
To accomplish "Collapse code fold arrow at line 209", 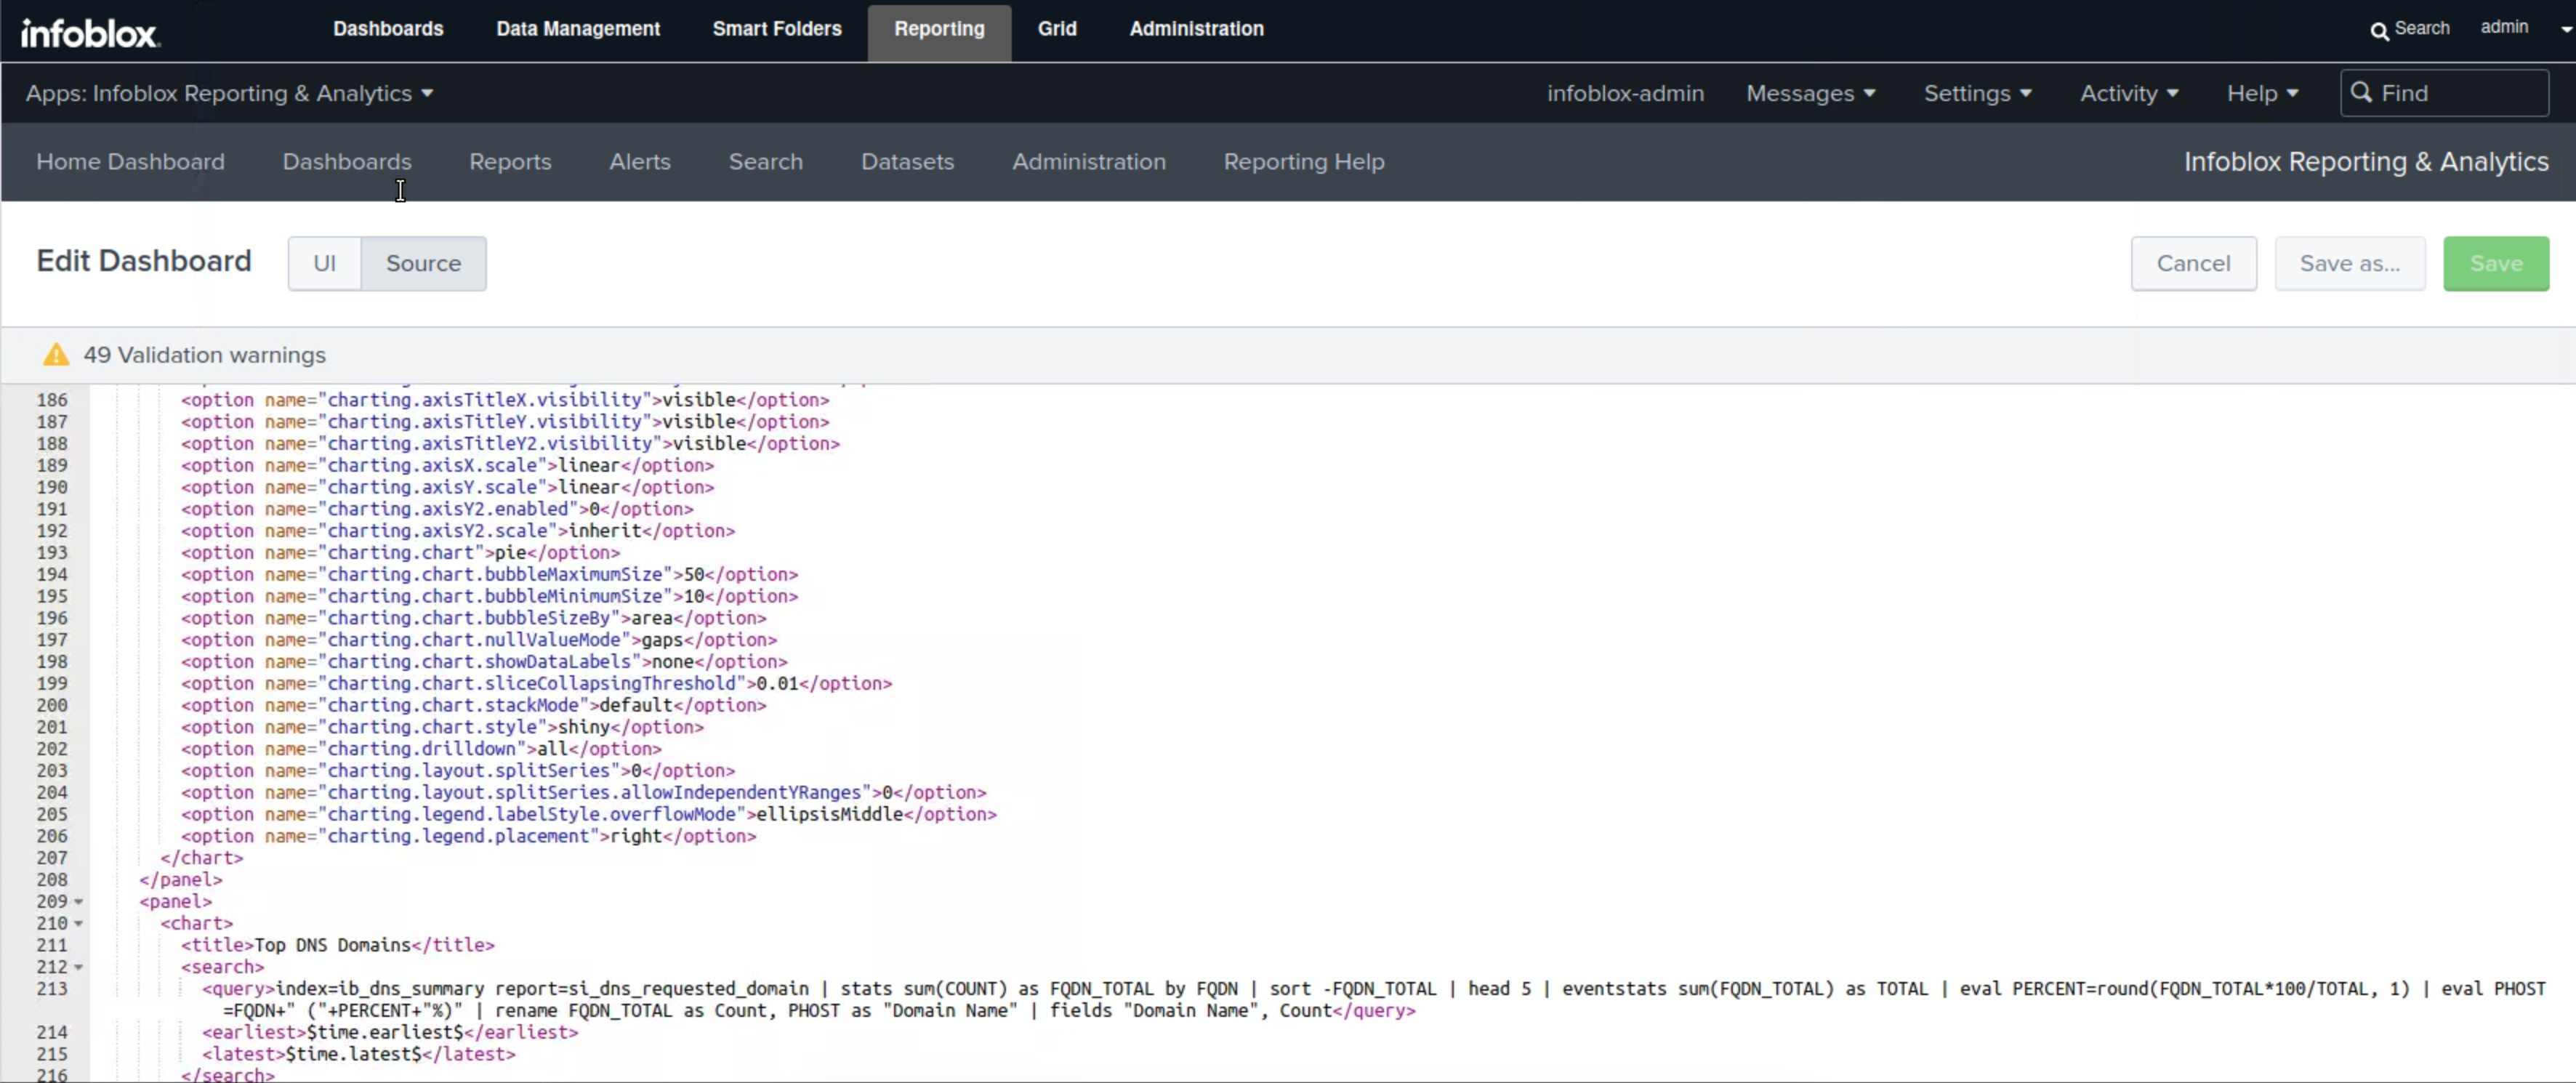I will coord(78,902).
